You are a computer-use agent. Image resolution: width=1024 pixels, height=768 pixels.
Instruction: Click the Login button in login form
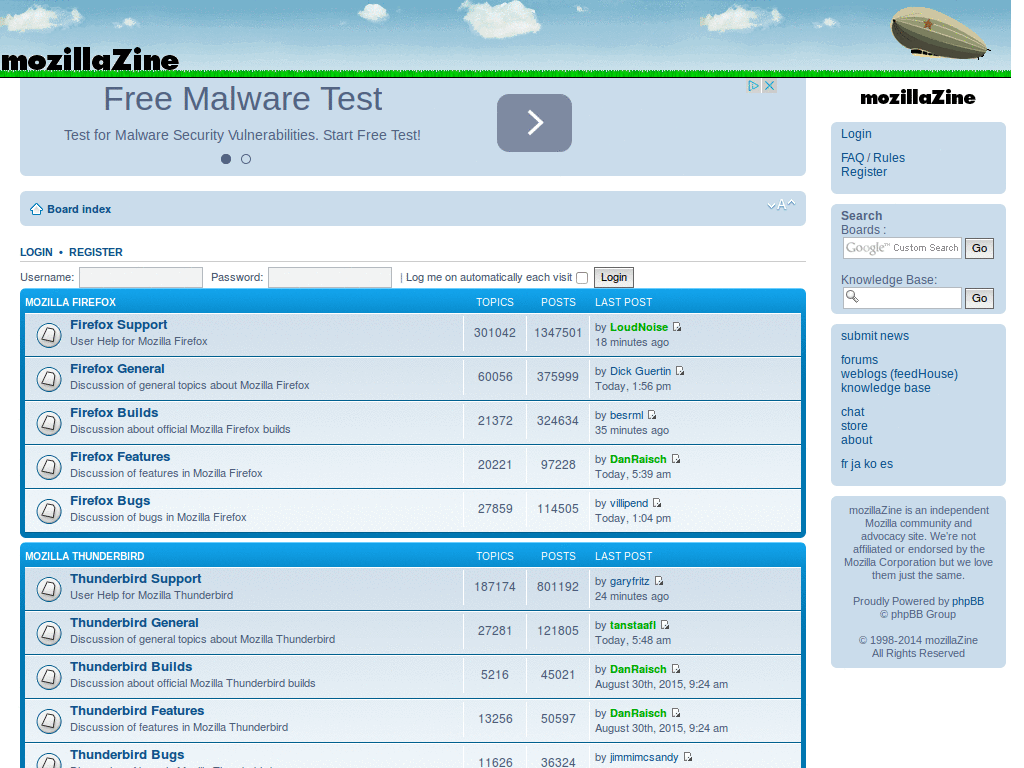pos(613,278)
